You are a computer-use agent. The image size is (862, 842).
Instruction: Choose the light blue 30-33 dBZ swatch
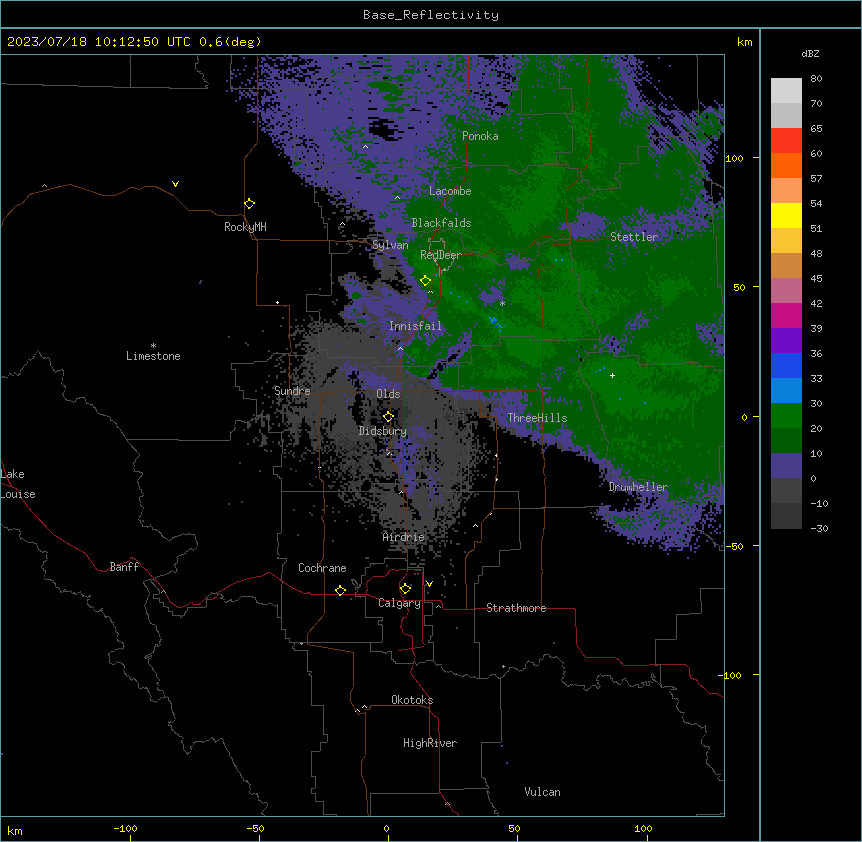[x=786, y=391]
